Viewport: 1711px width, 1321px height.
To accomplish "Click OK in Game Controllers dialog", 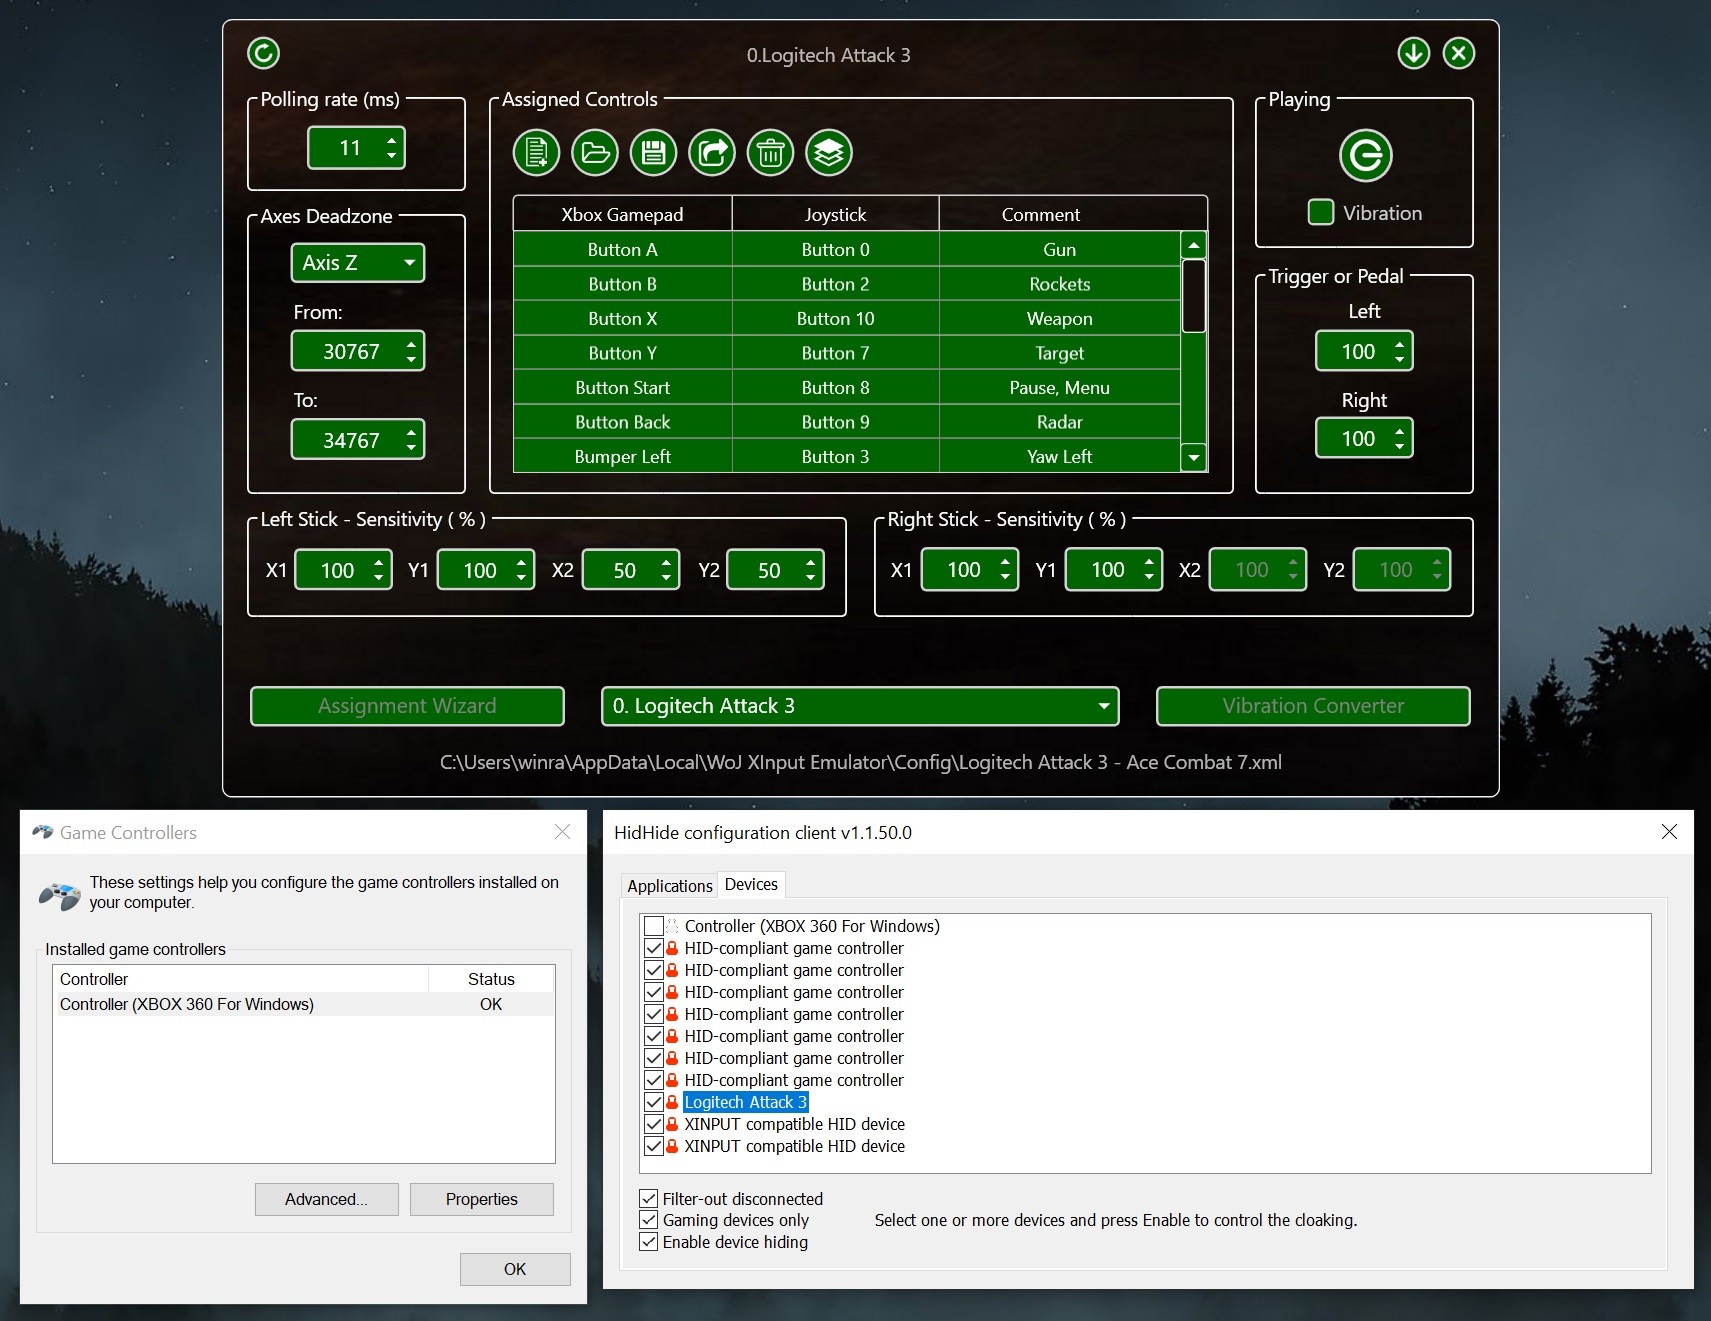I will click(515, 1269).
